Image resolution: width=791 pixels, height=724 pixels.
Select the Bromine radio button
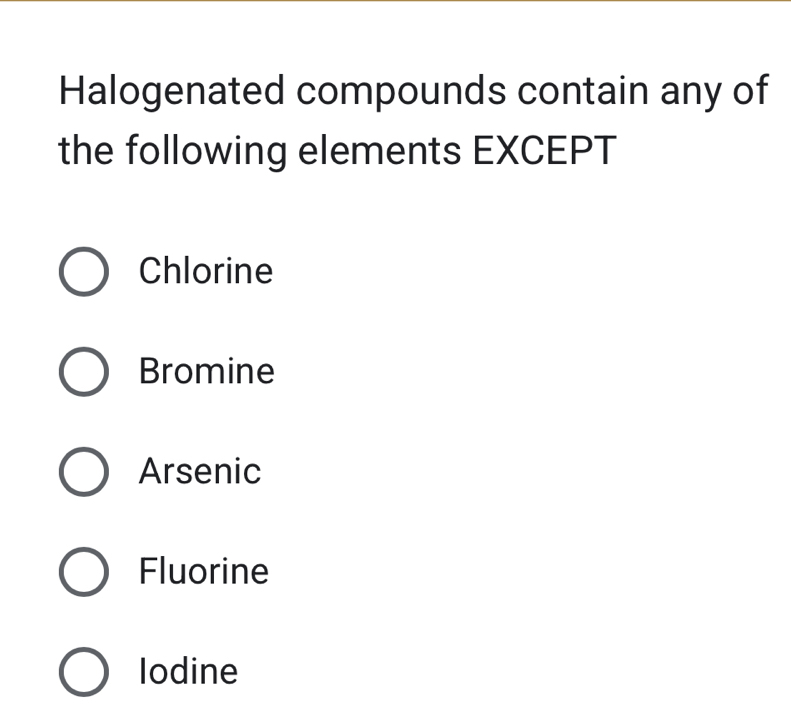(84, 373)
